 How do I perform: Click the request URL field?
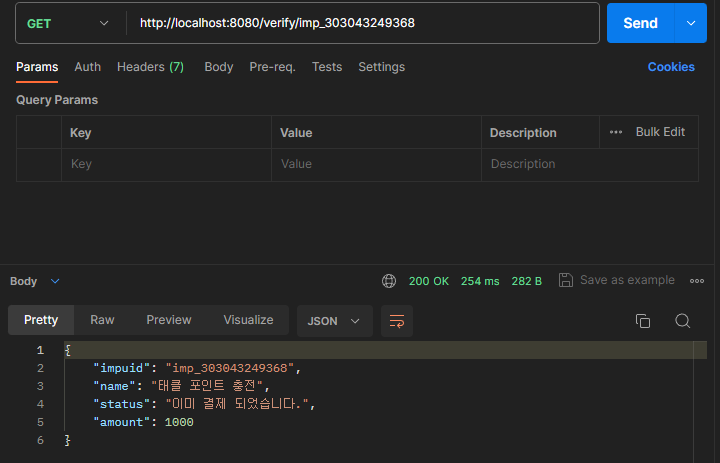click(363, 23)
